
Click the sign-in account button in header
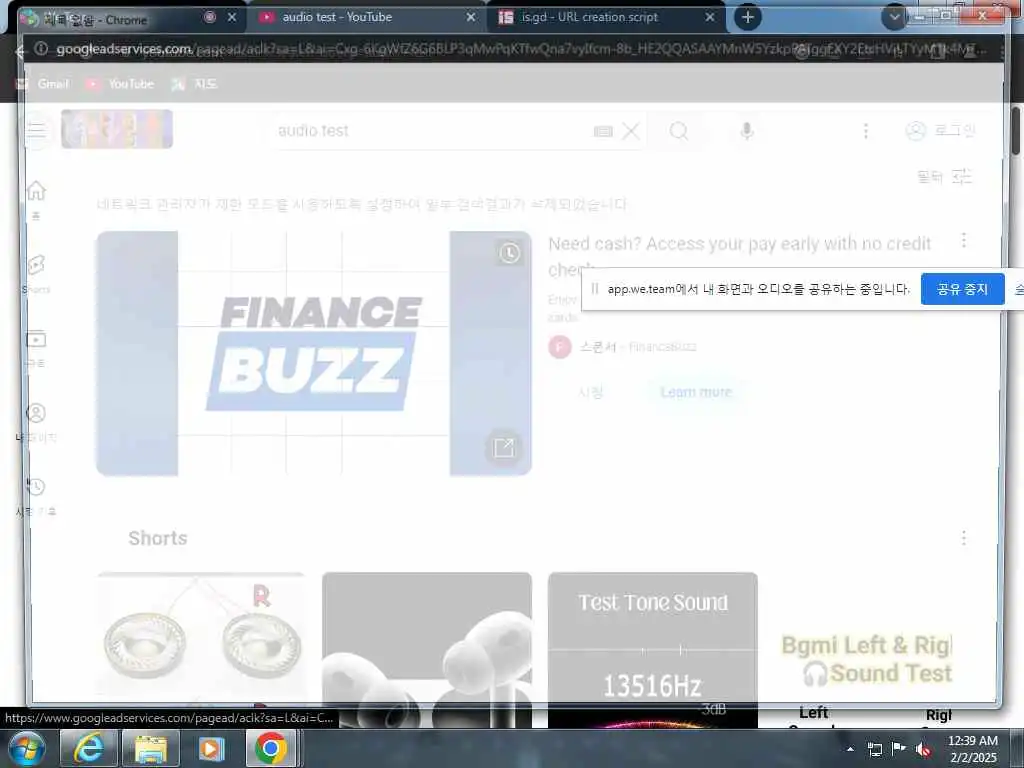940,131
